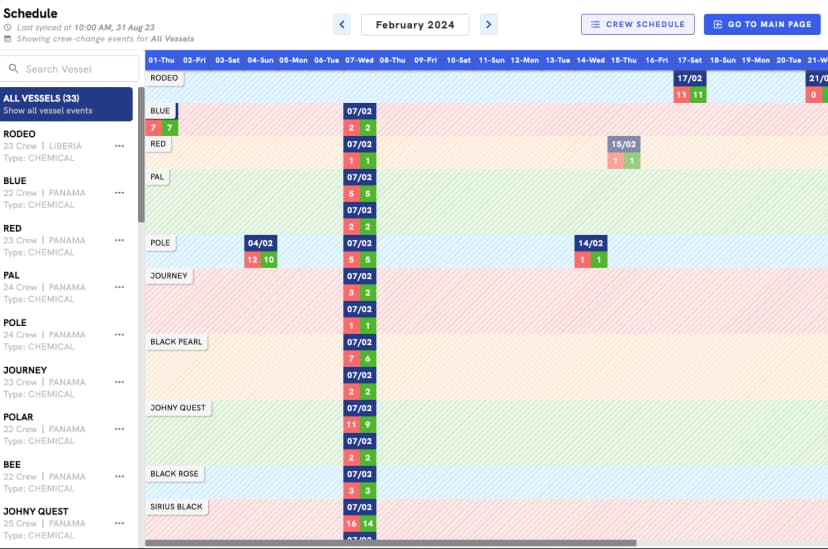Click SIRIUS BLACK row label in timeline

tap(176, 507)
